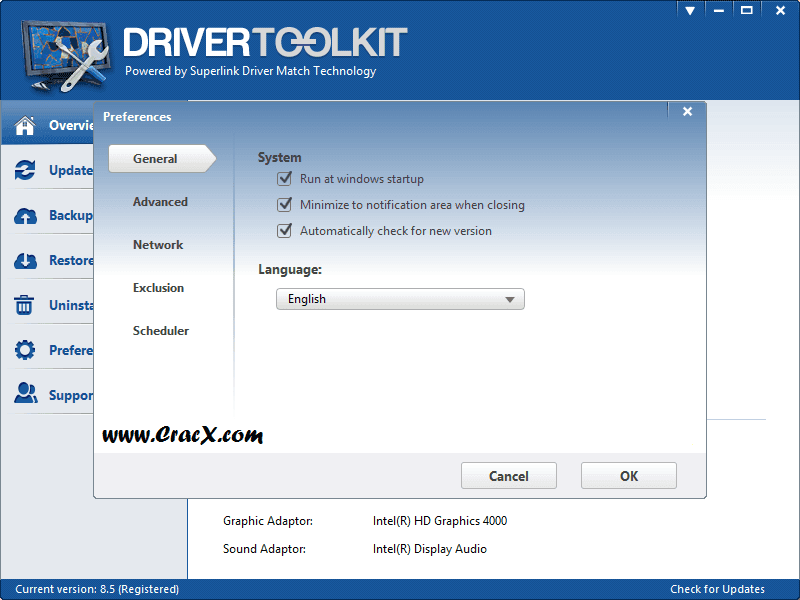Open the Update section label in the sidebar
Image resolution: width=800 pixels, height=600 pixels.
click(x=71, y=170)
